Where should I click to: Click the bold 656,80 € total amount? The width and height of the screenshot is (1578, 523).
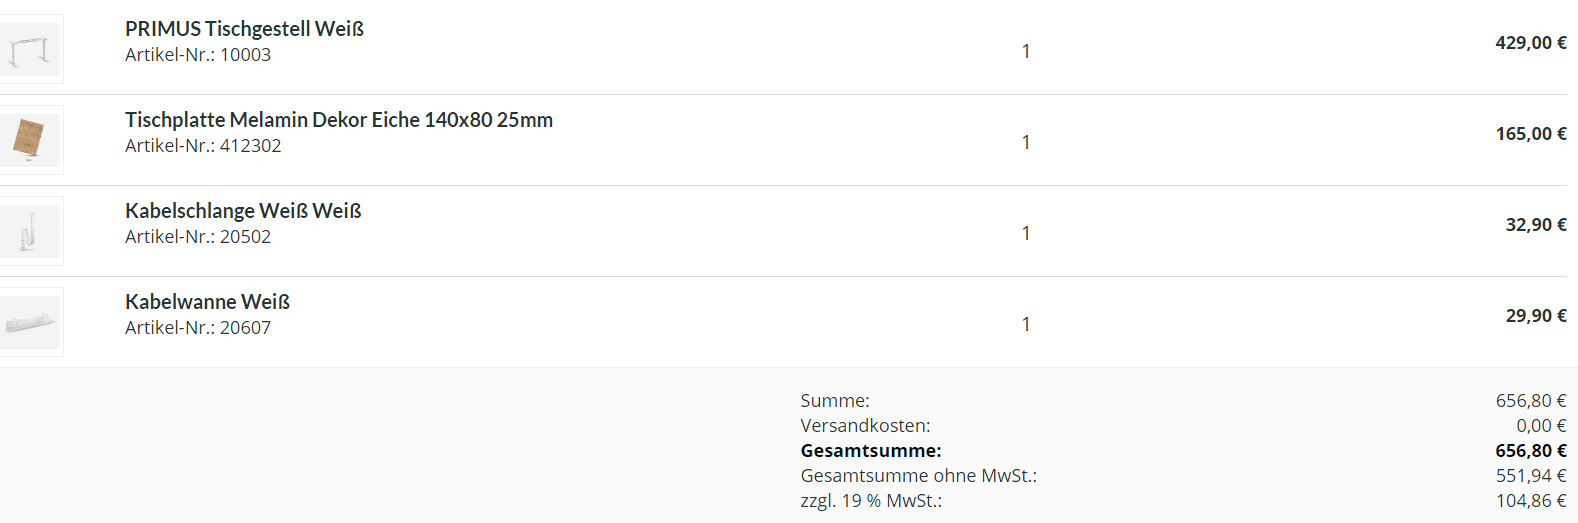(x=1531, y=451)
